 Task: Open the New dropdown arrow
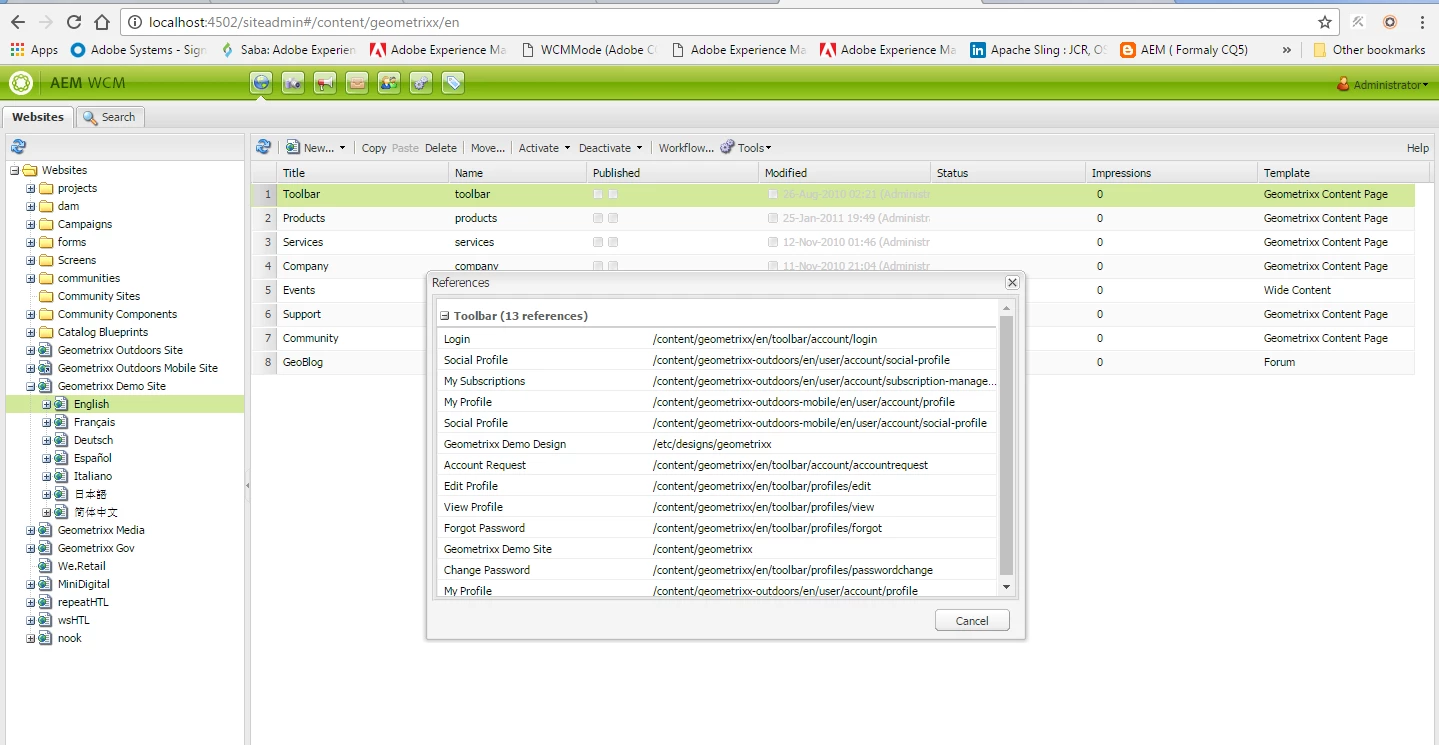pyautogui.click(x=342, y=148)
